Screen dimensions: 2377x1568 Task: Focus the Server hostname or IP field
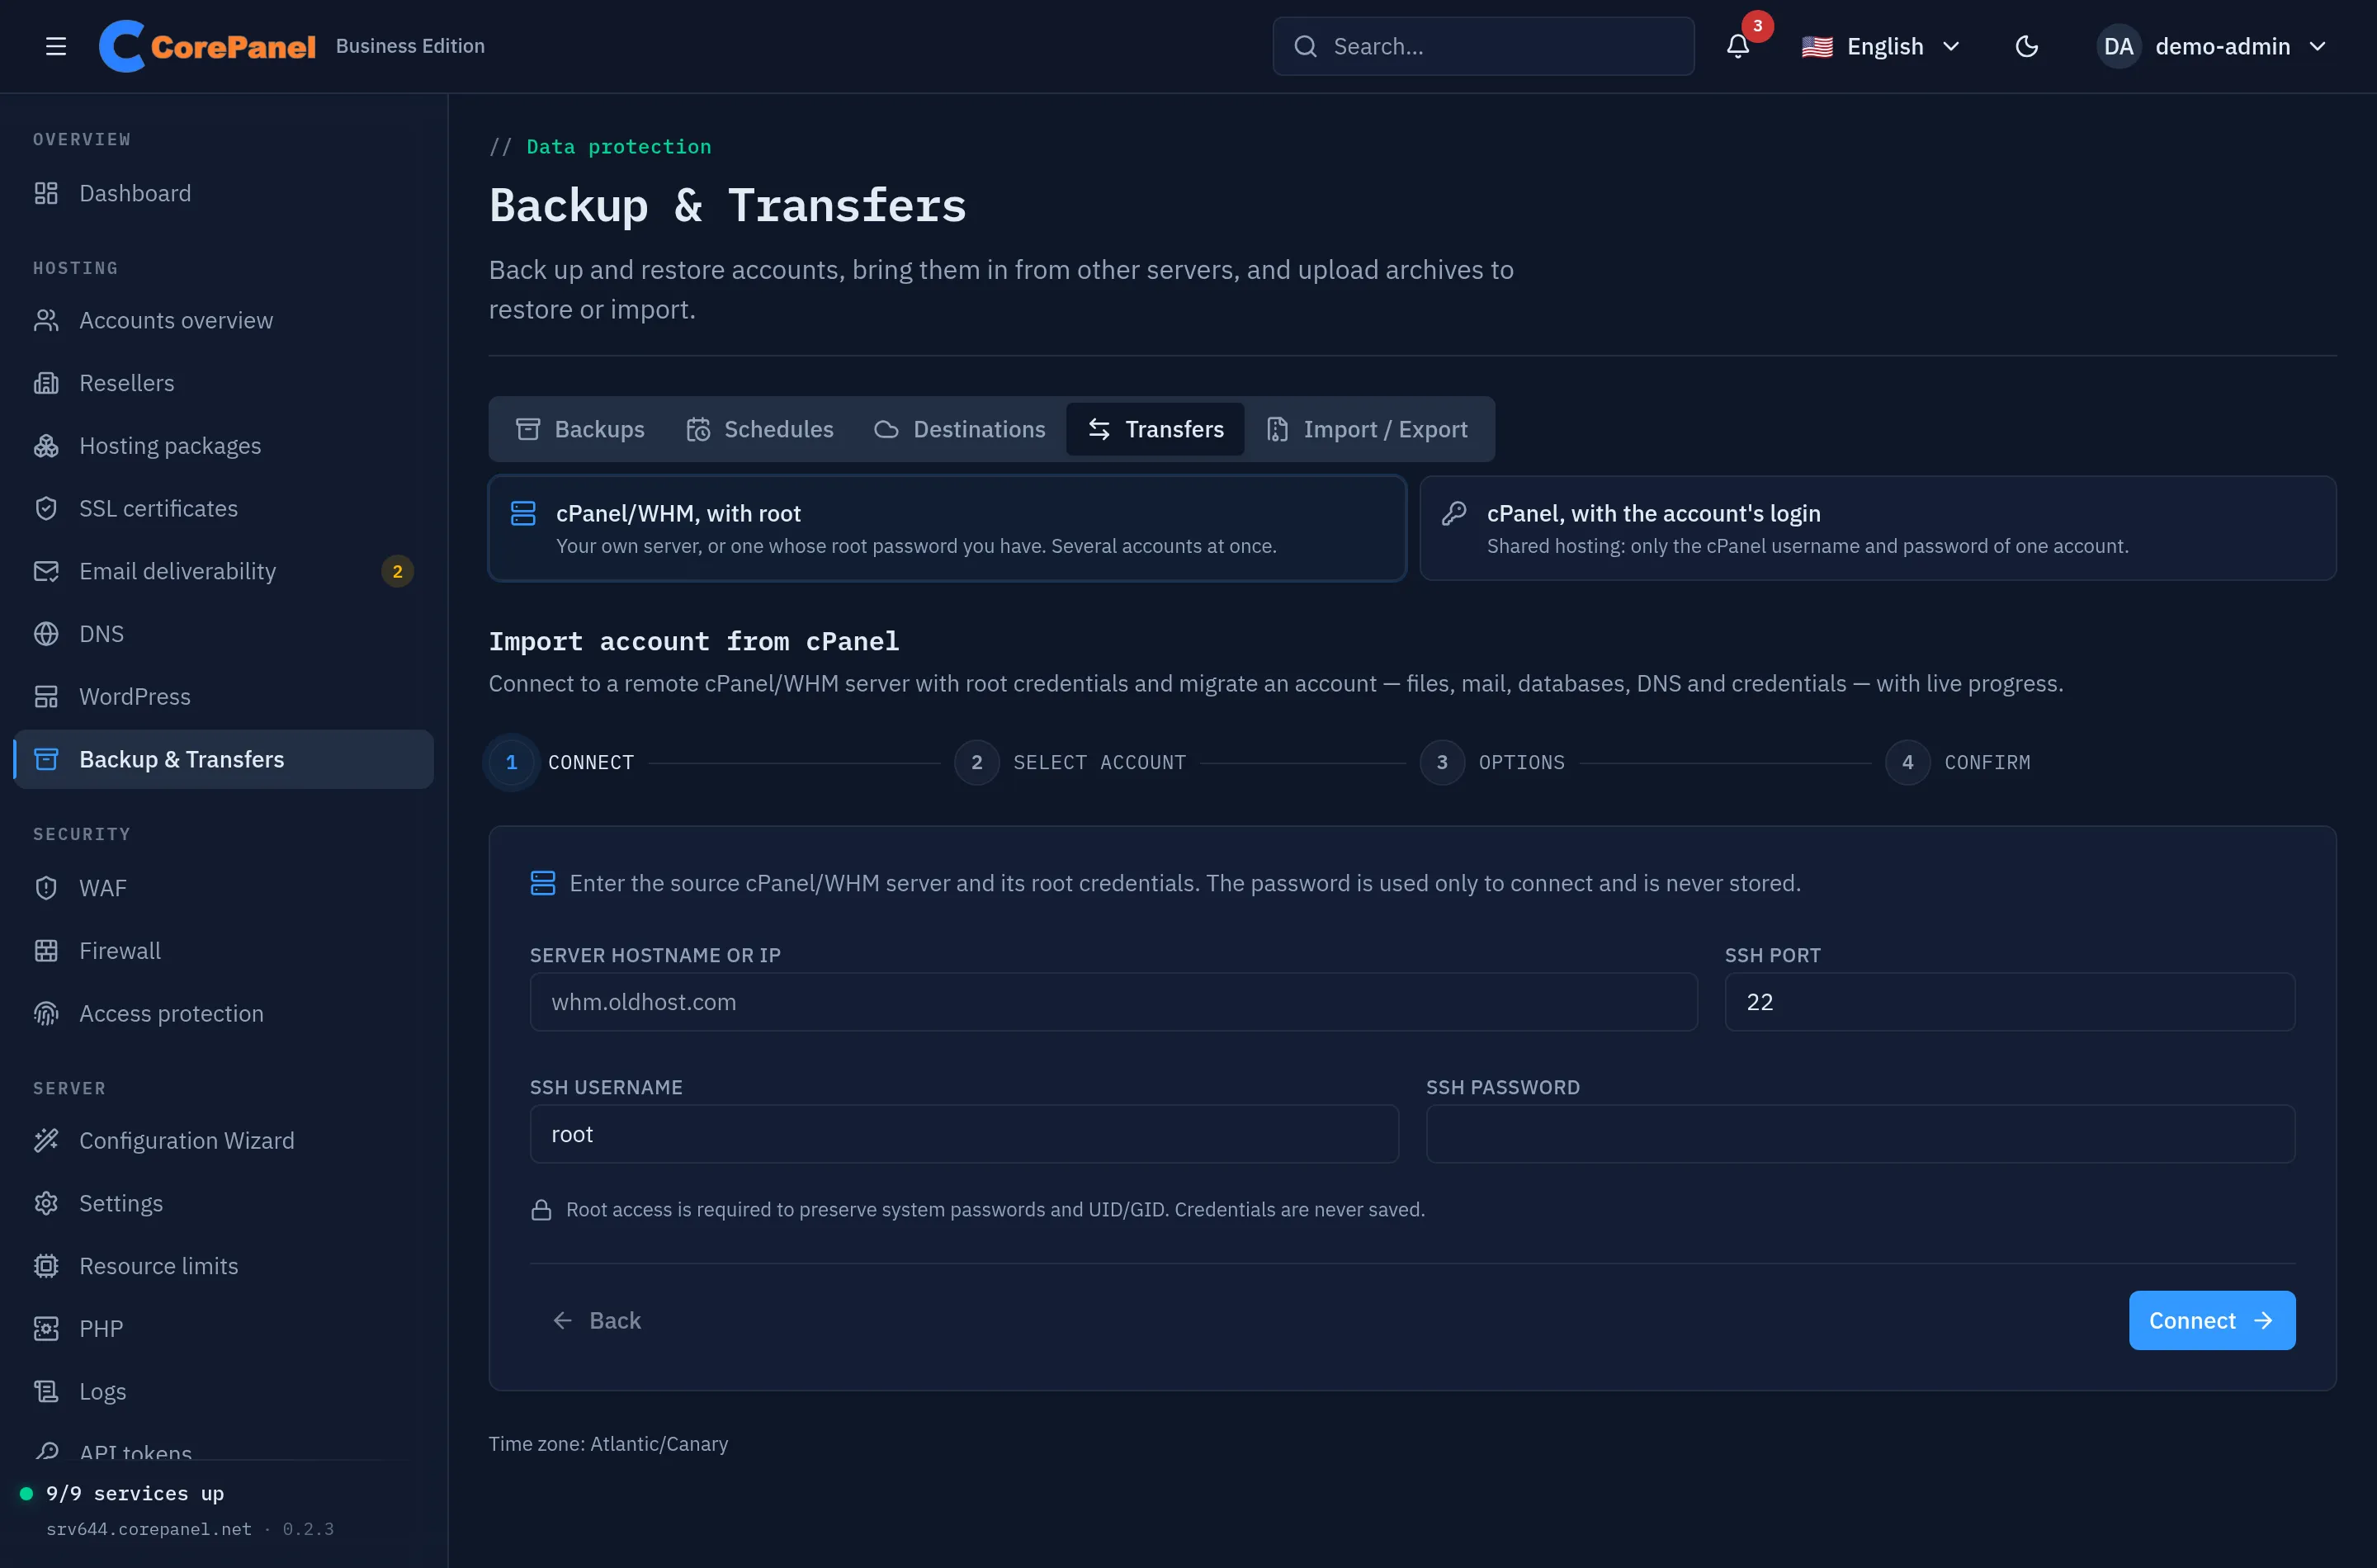tap(1113, 1002)
